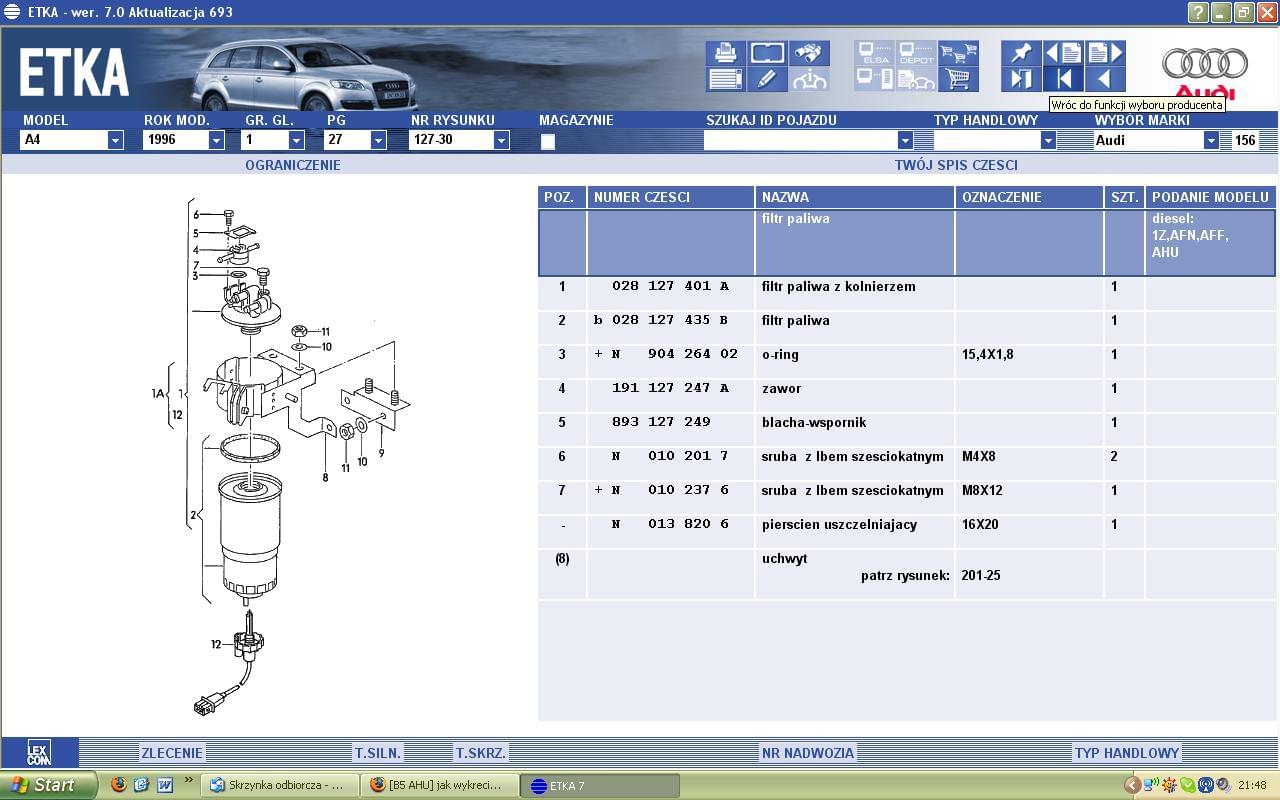This screenshot has width=1280, height=800.
Task: Click the Windows Start button
Action: pyautogui.click(x=48, y=785)
